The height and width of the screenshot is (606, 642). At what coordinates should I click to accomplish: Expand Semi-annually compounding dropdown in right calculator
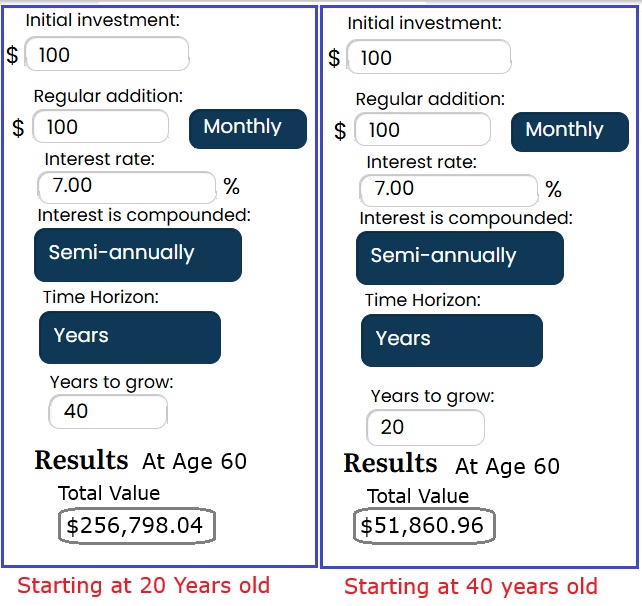[459, 257]
